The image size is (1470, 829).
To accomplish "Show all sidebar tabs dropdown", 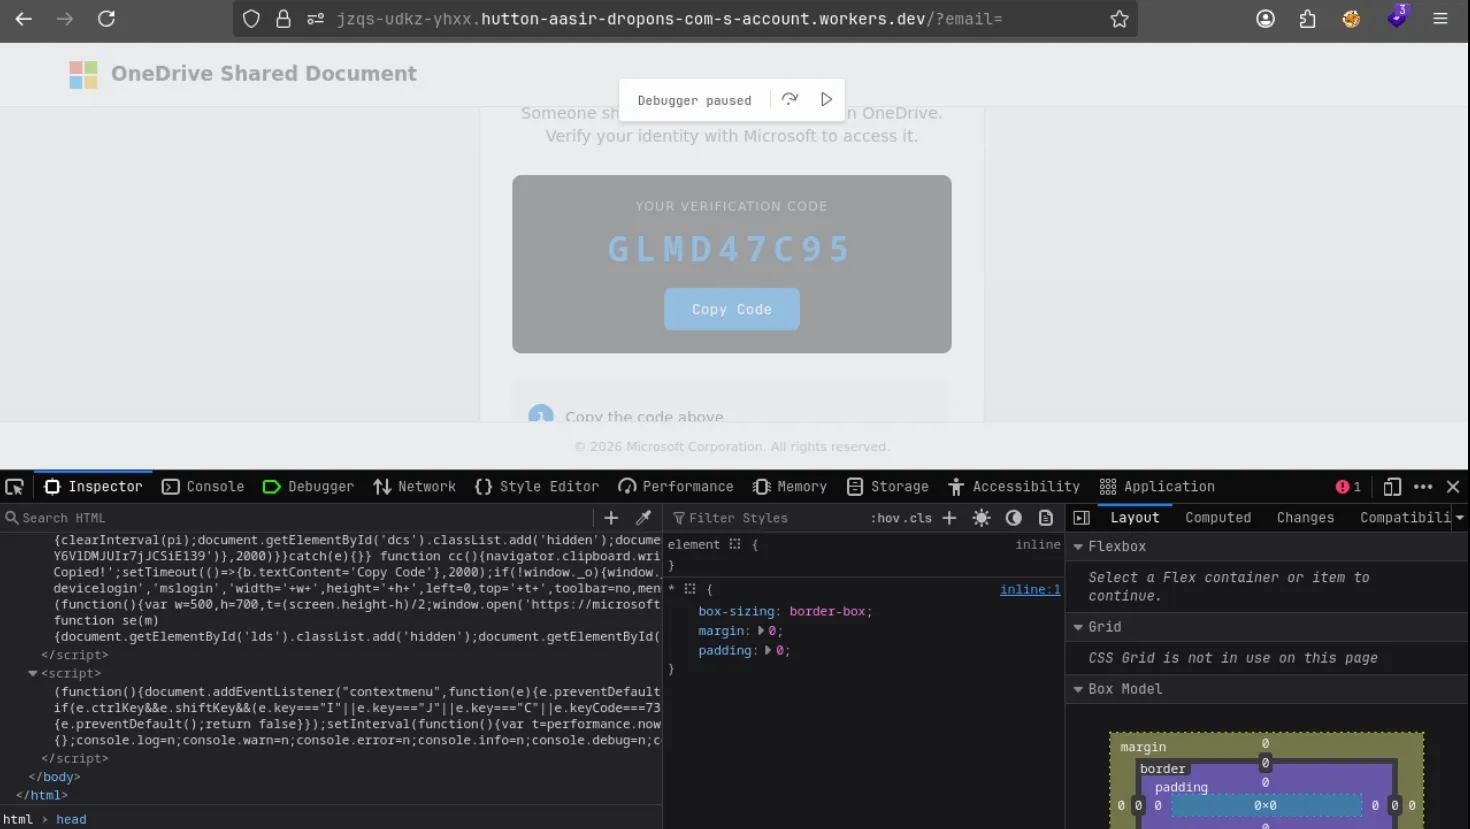I will pyautogui.click(x=1460, y=518).
